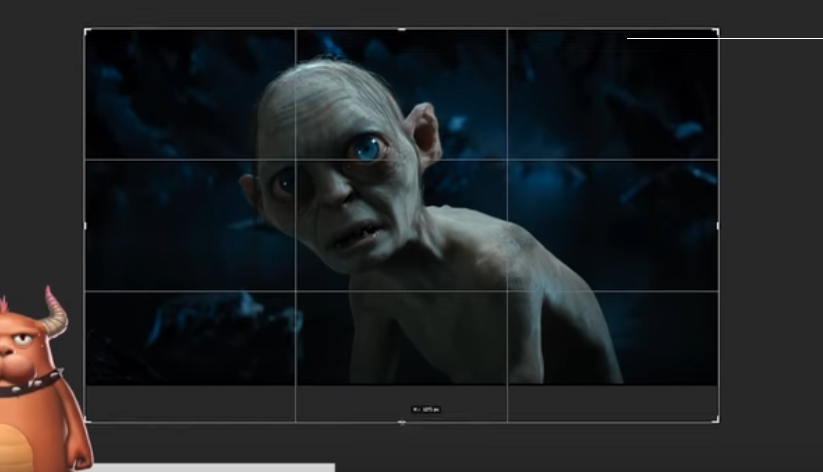Image resolution: width=823 pixels, height=472 pixels.
Task: Click the right-middle crop edge handle
Action: pos(718,226)
